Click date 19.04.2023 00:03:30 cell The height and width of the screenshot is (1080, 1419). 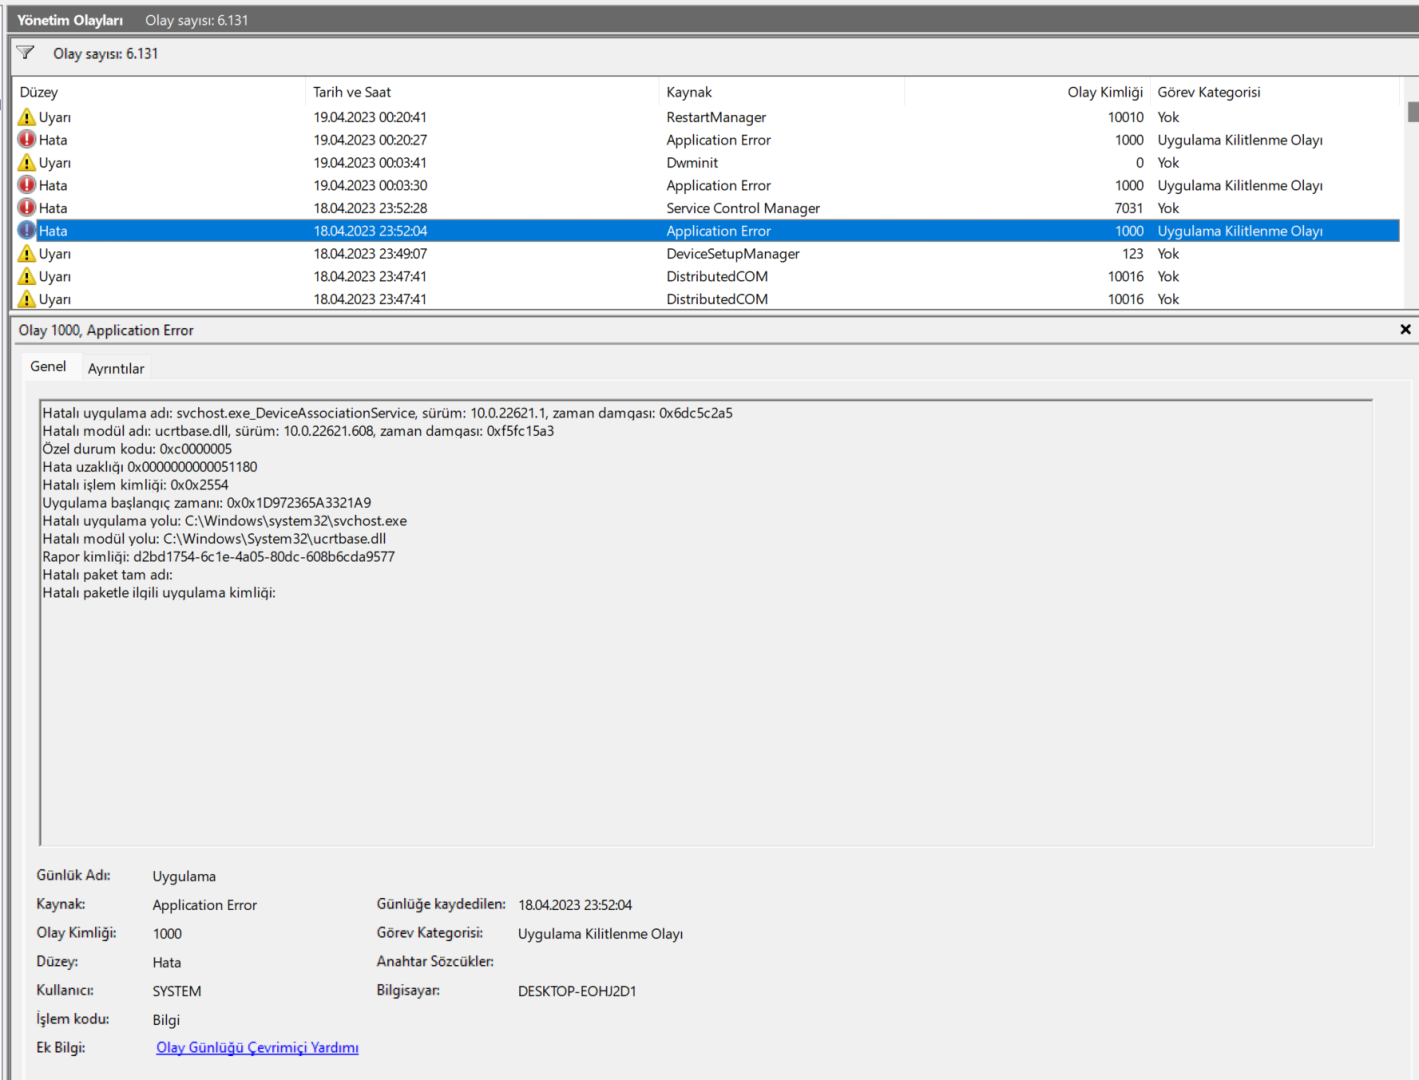(x=370, y=185)
